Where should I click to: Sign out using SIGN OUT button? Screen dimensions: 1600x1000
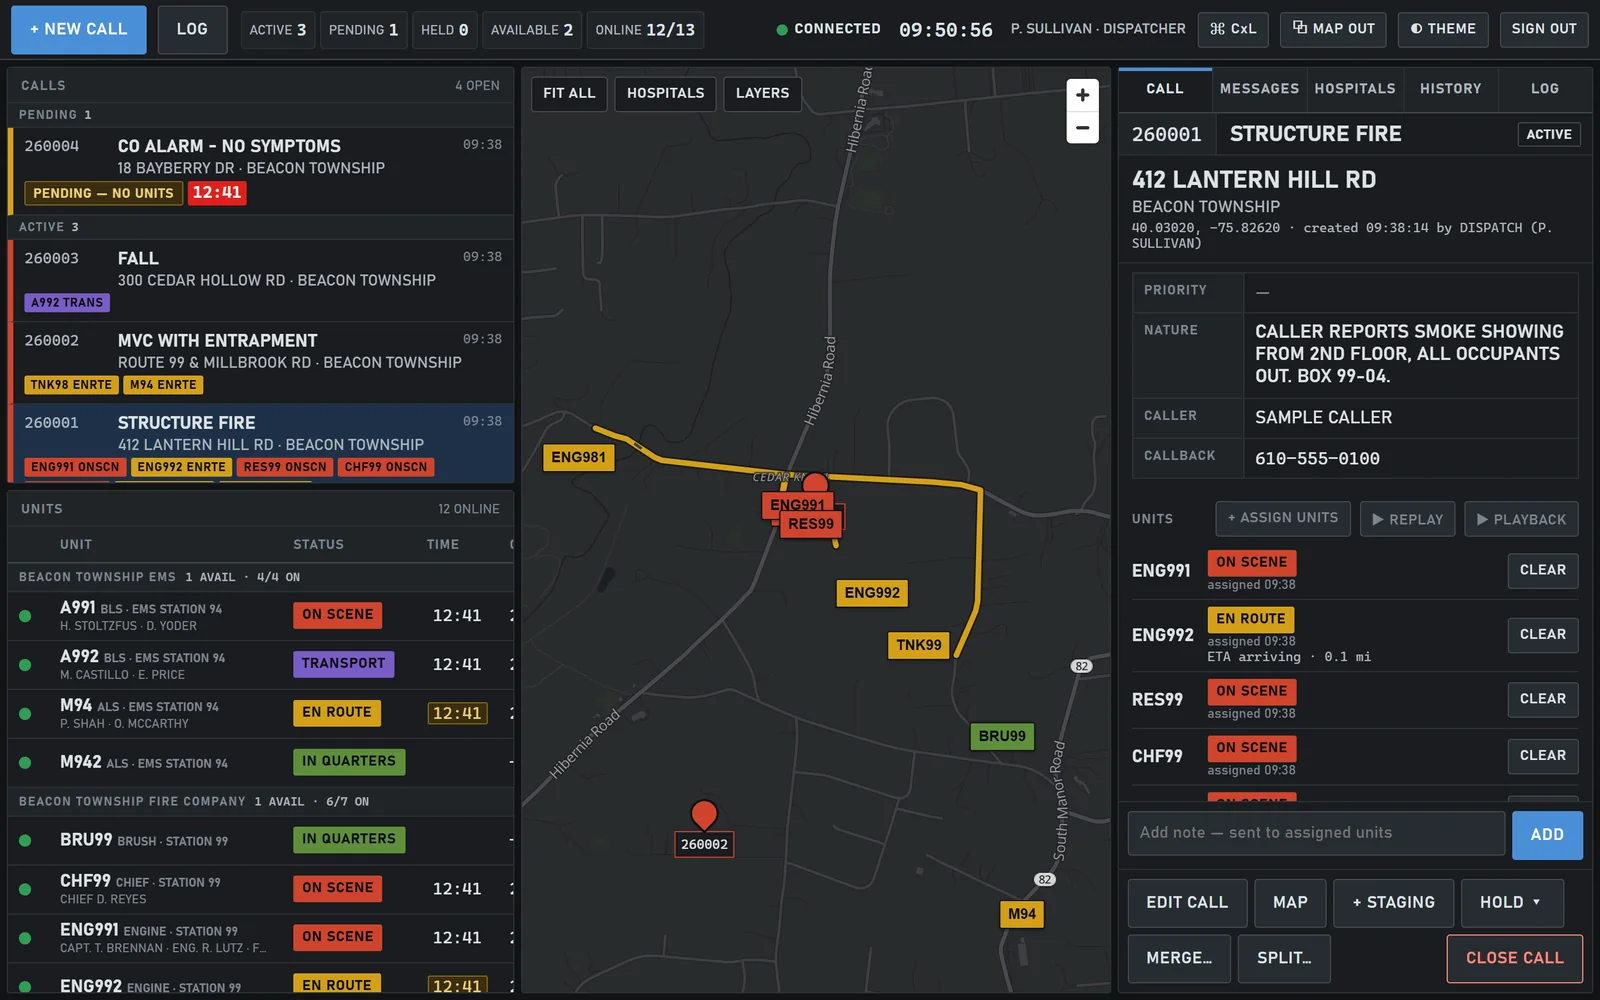click(1543, 29)
